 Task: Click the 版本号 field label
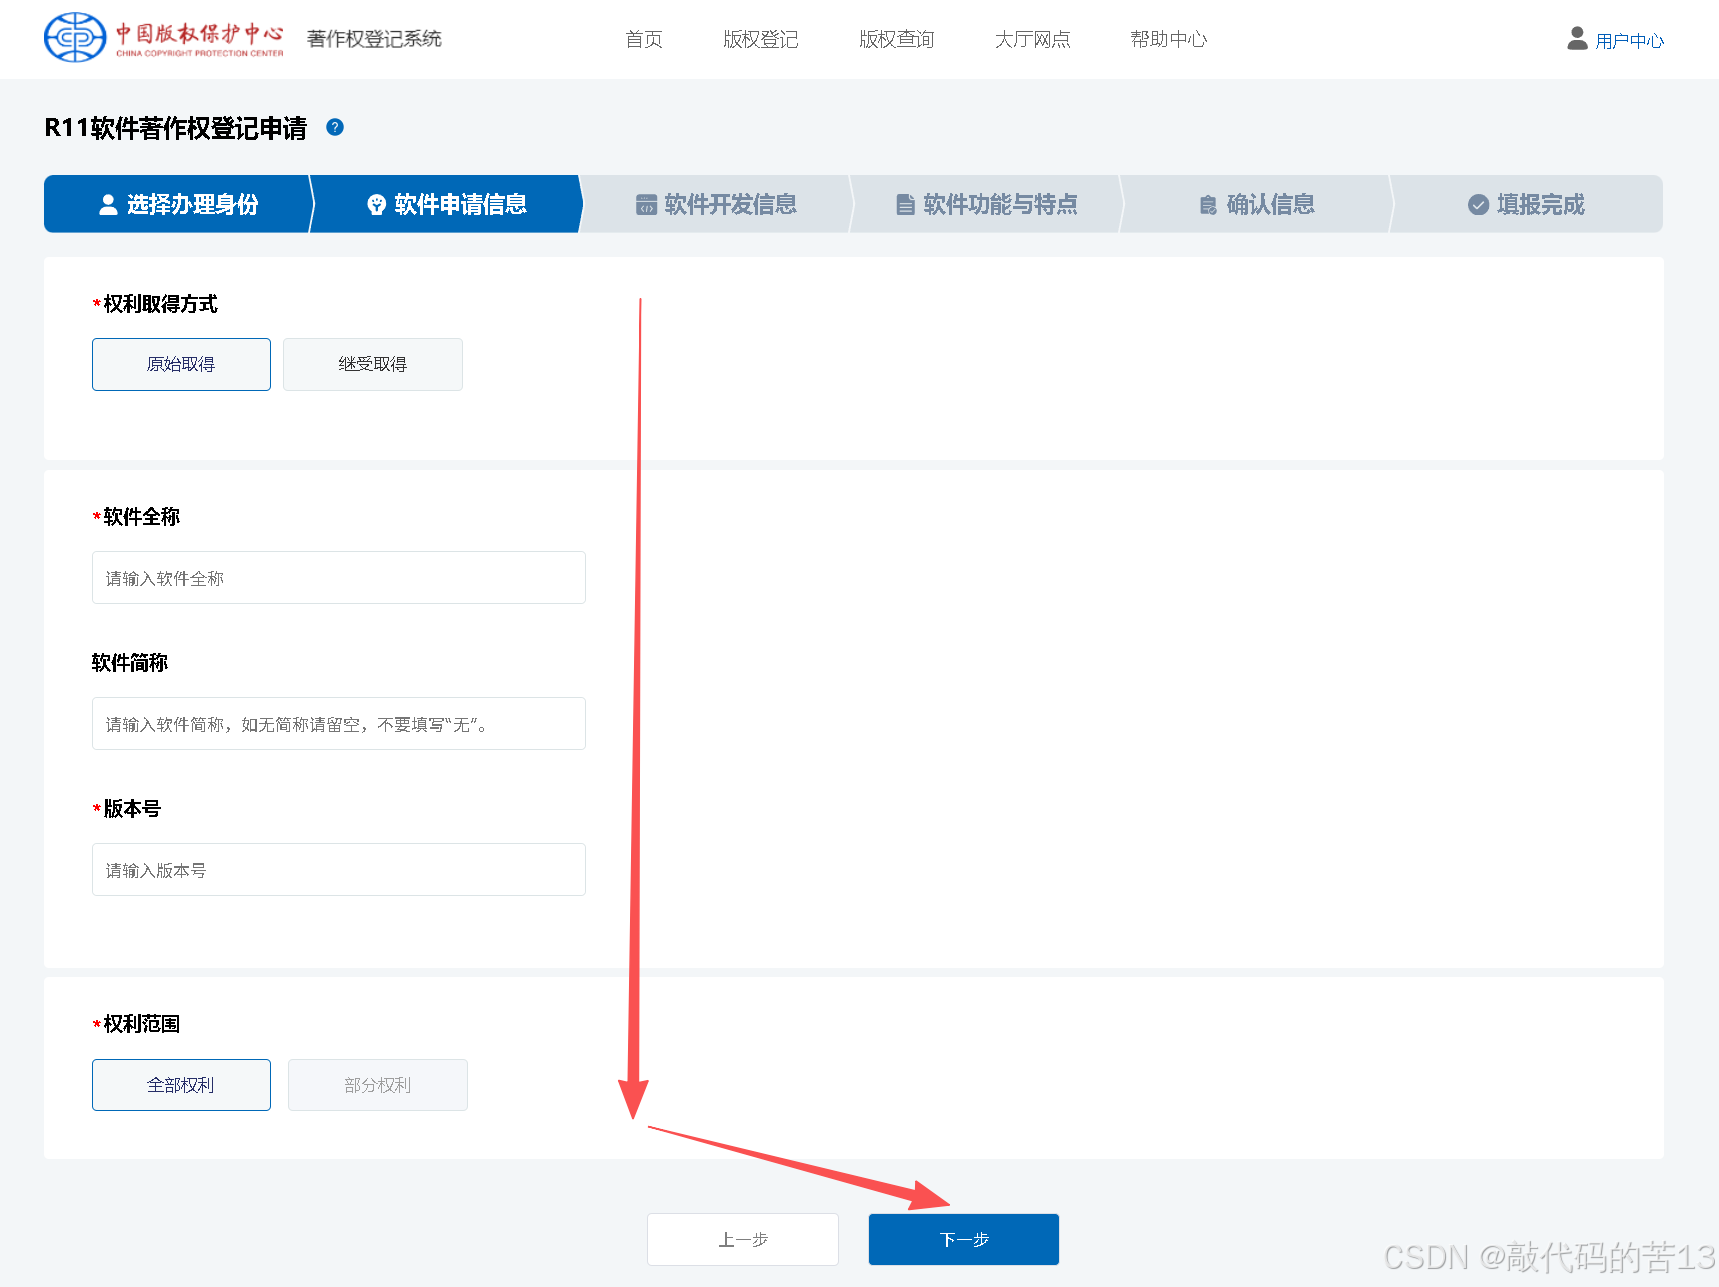[131, 809]
